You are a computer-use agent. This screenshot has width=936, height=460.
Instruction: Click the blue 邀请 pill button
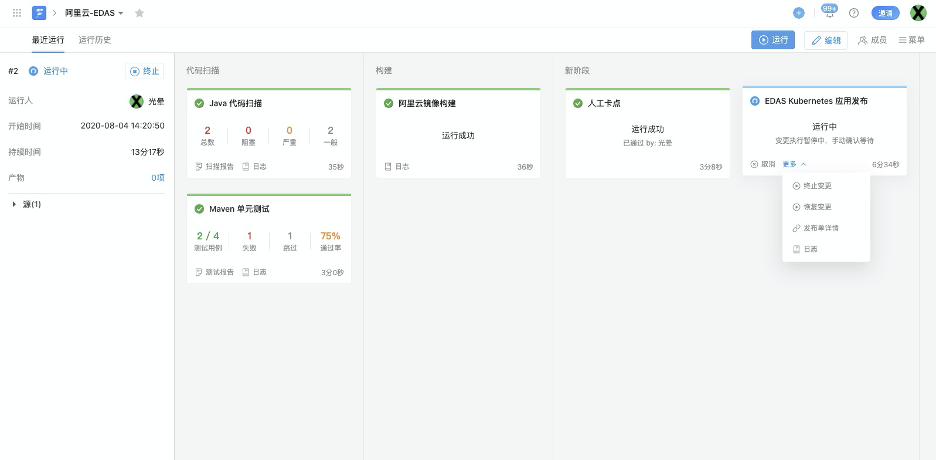click(885, 13)
